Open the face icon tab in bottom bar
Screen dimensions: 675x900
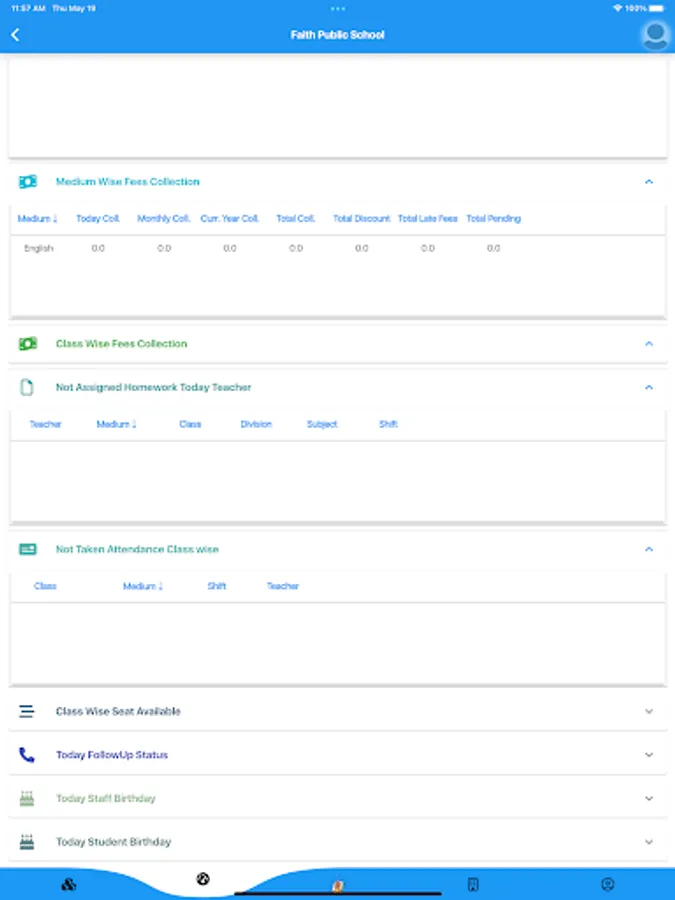(x=607, y=884)
